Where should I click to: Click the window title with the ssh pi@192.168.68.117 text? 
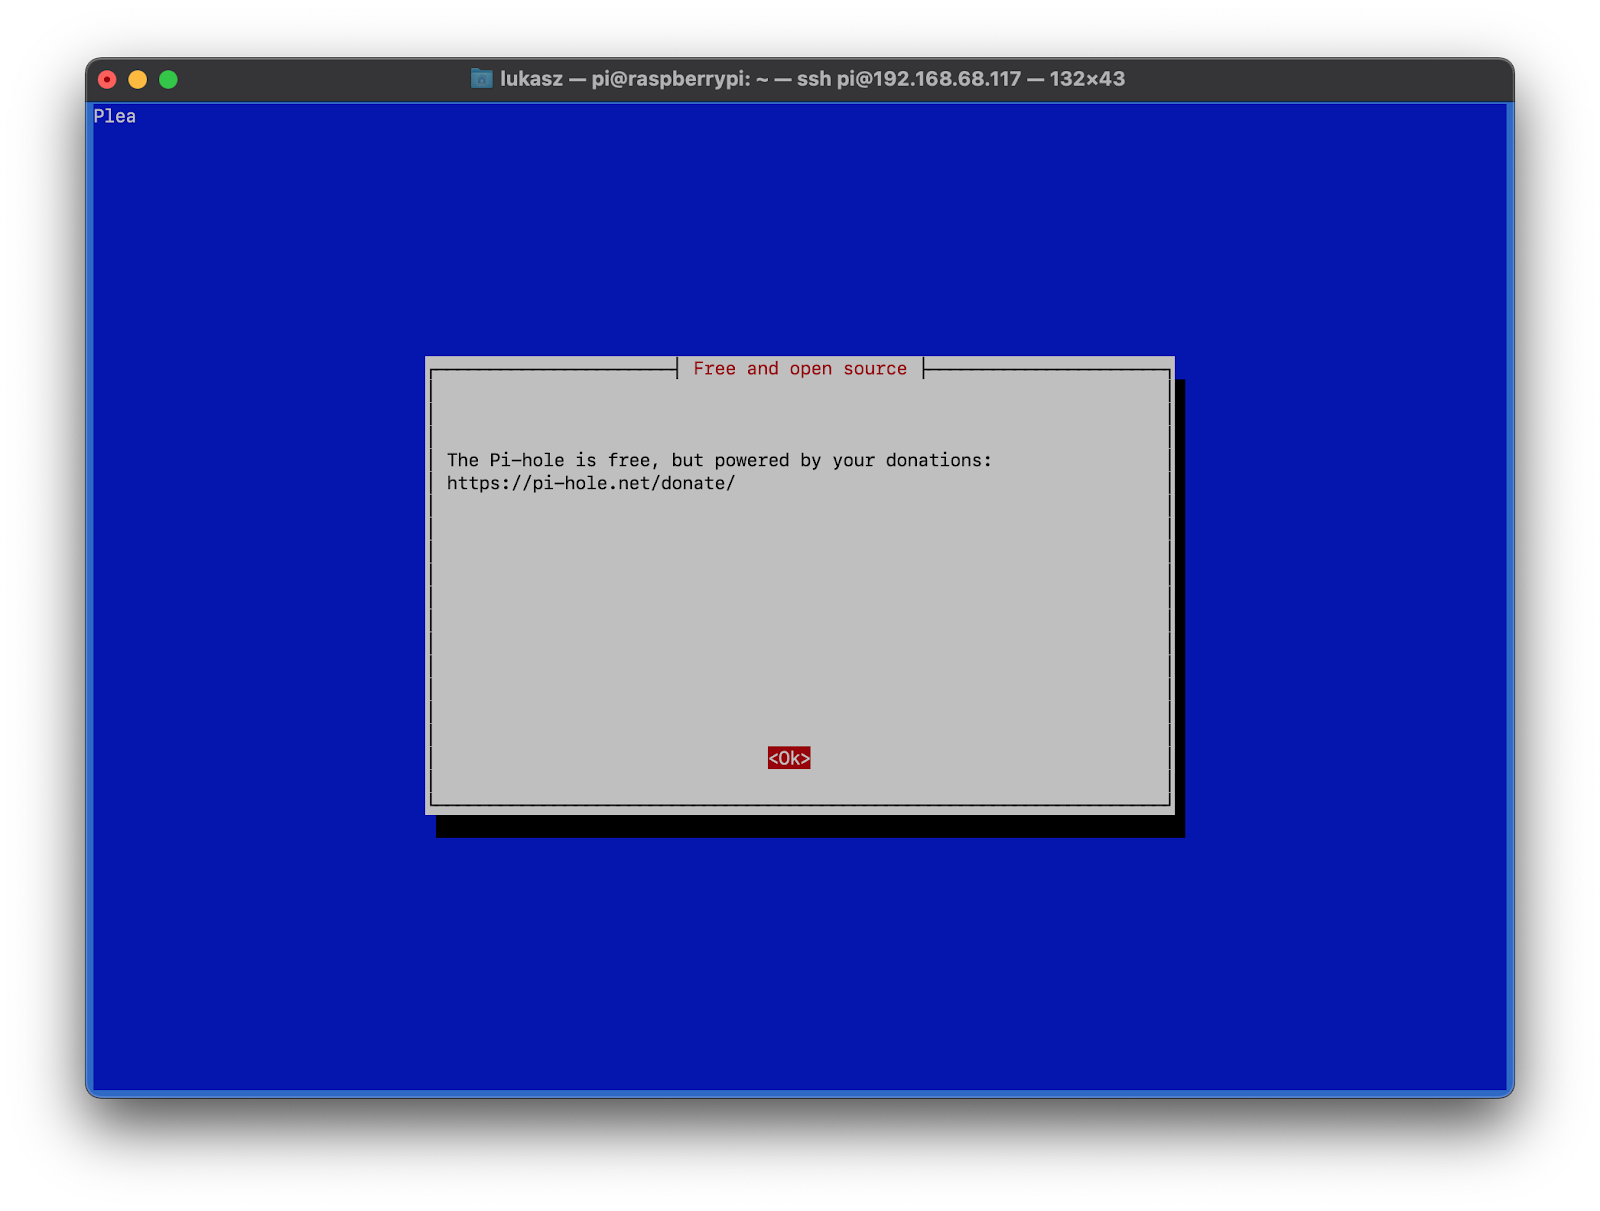tap(812, 78)
